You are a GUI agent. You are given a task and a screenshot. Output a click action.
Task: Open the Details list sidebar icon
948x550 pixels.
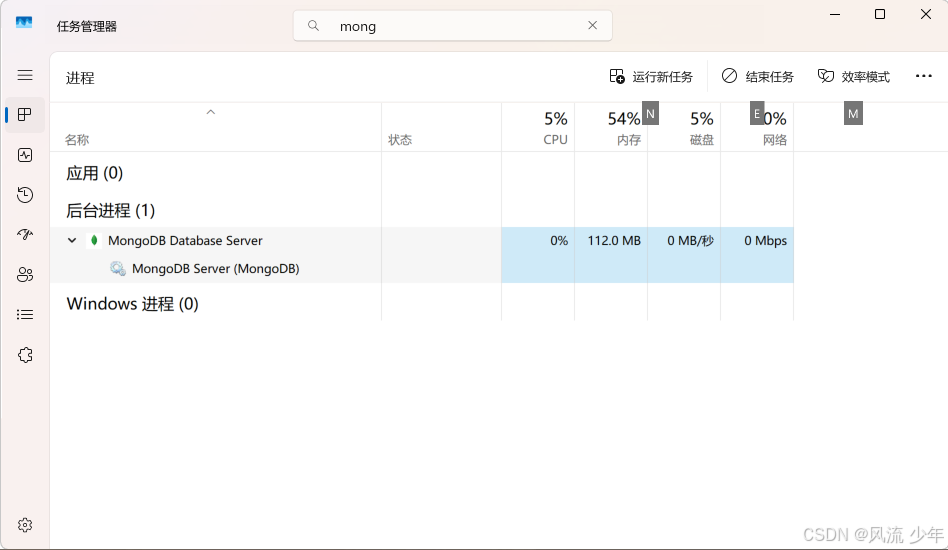[x=25, y=314]
